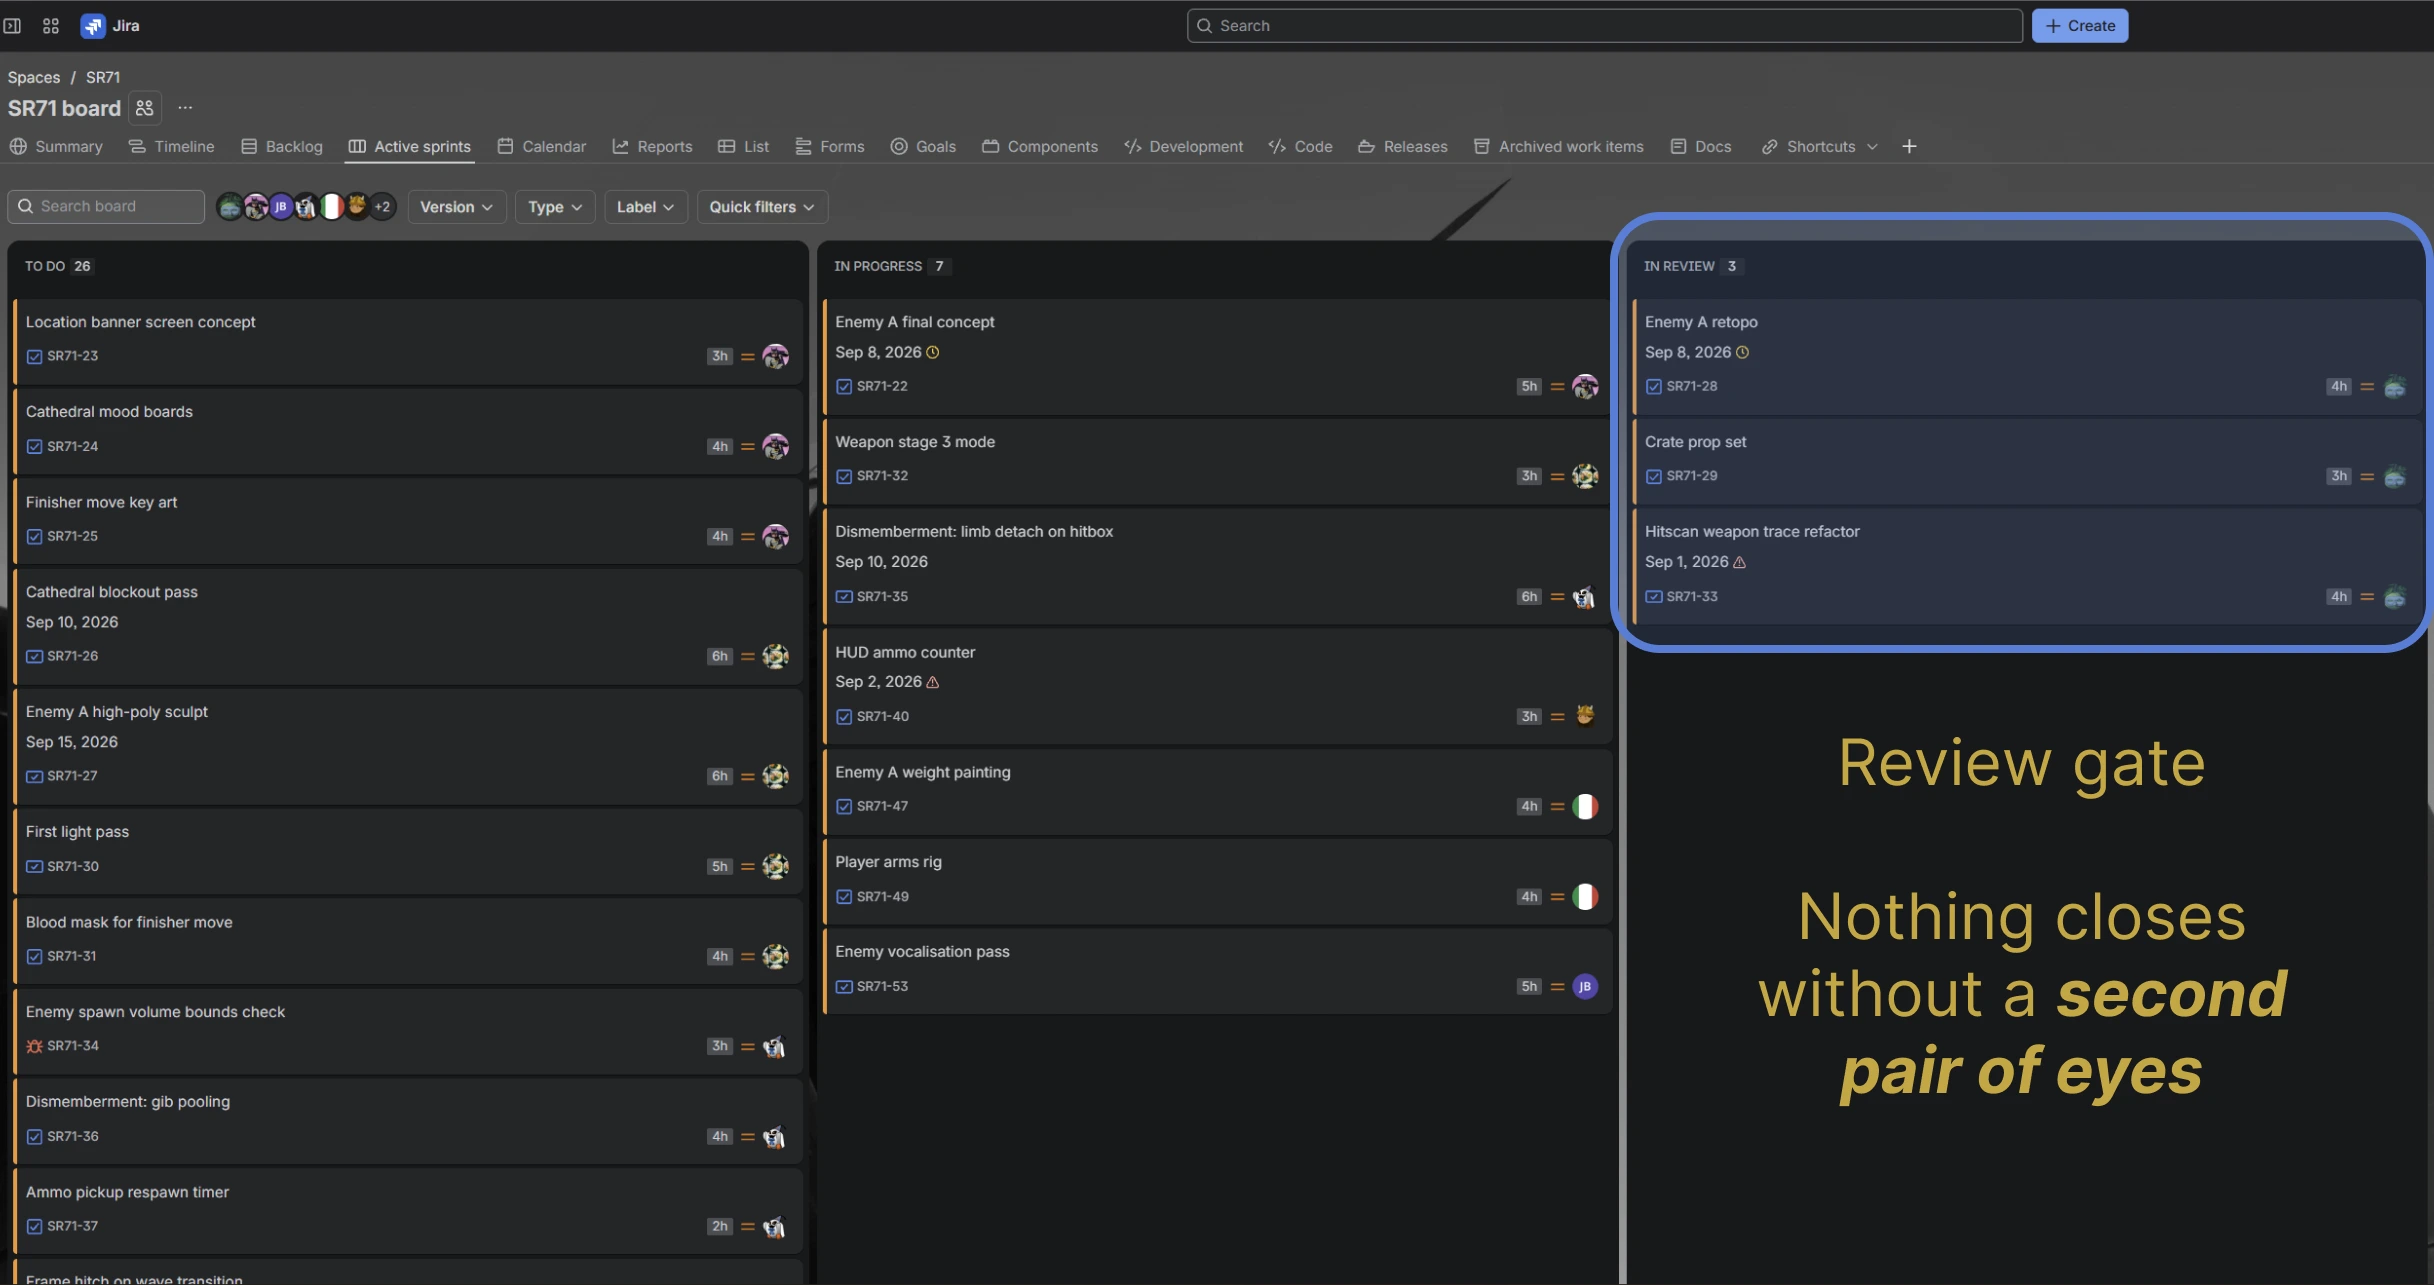Expand the Shortcuts menu

1820,146
